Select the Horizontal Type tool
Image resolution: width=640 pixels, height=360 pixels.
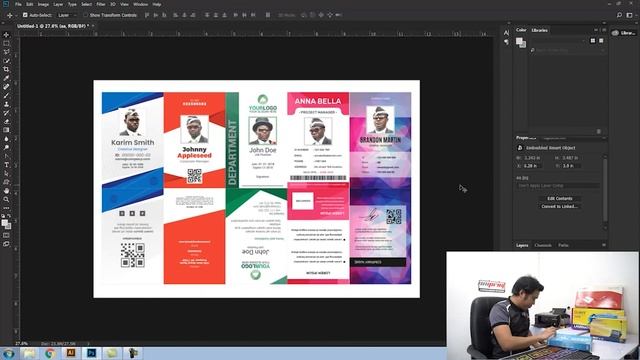click(x=6, y=165)
